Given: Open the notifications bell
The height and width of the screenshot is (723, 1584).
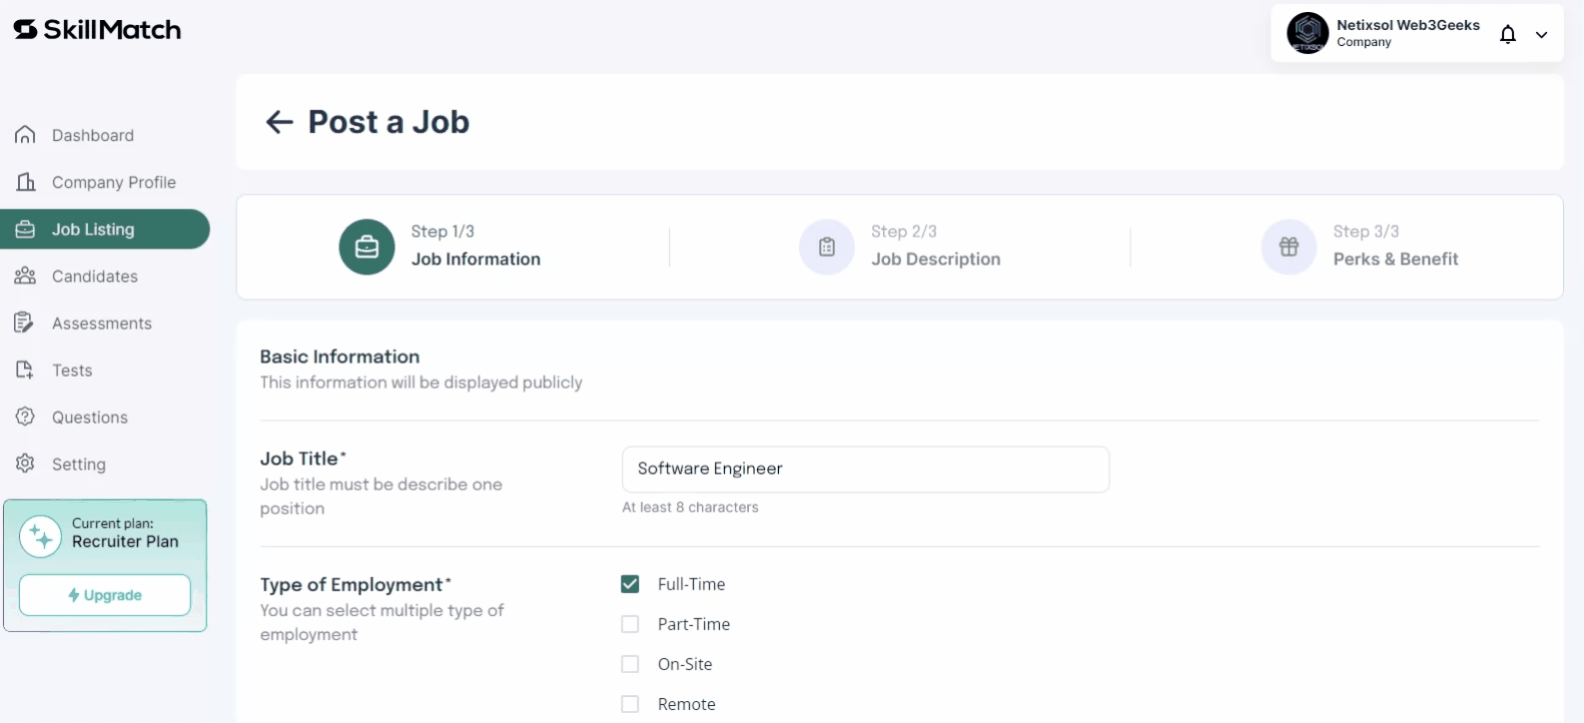Looking at the screenshot, I should coord(1508,34).
